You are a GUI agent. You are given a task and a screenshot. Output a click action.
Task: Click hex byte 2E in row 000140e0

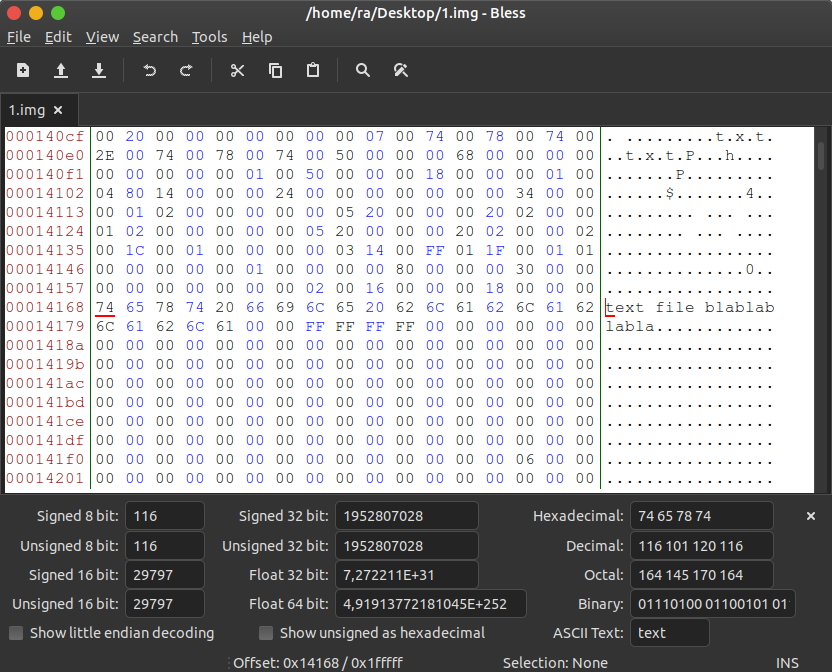tap(105, 156)
